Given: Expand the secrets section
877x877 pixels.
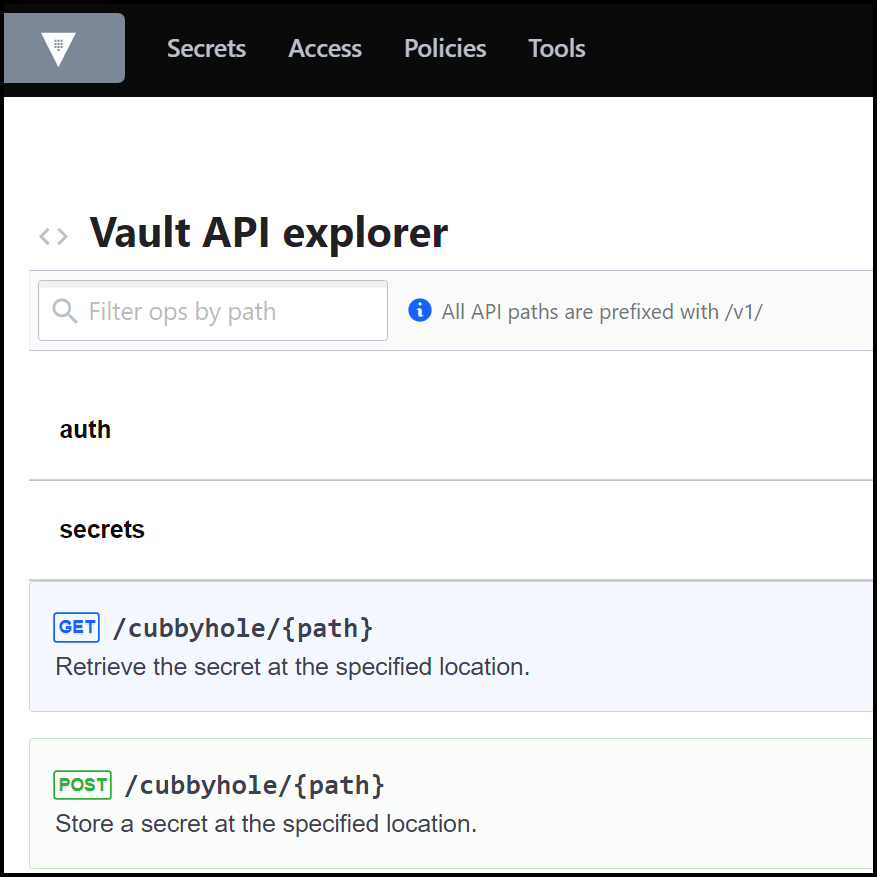Looking at the screenshot, I should click(102, 529).
